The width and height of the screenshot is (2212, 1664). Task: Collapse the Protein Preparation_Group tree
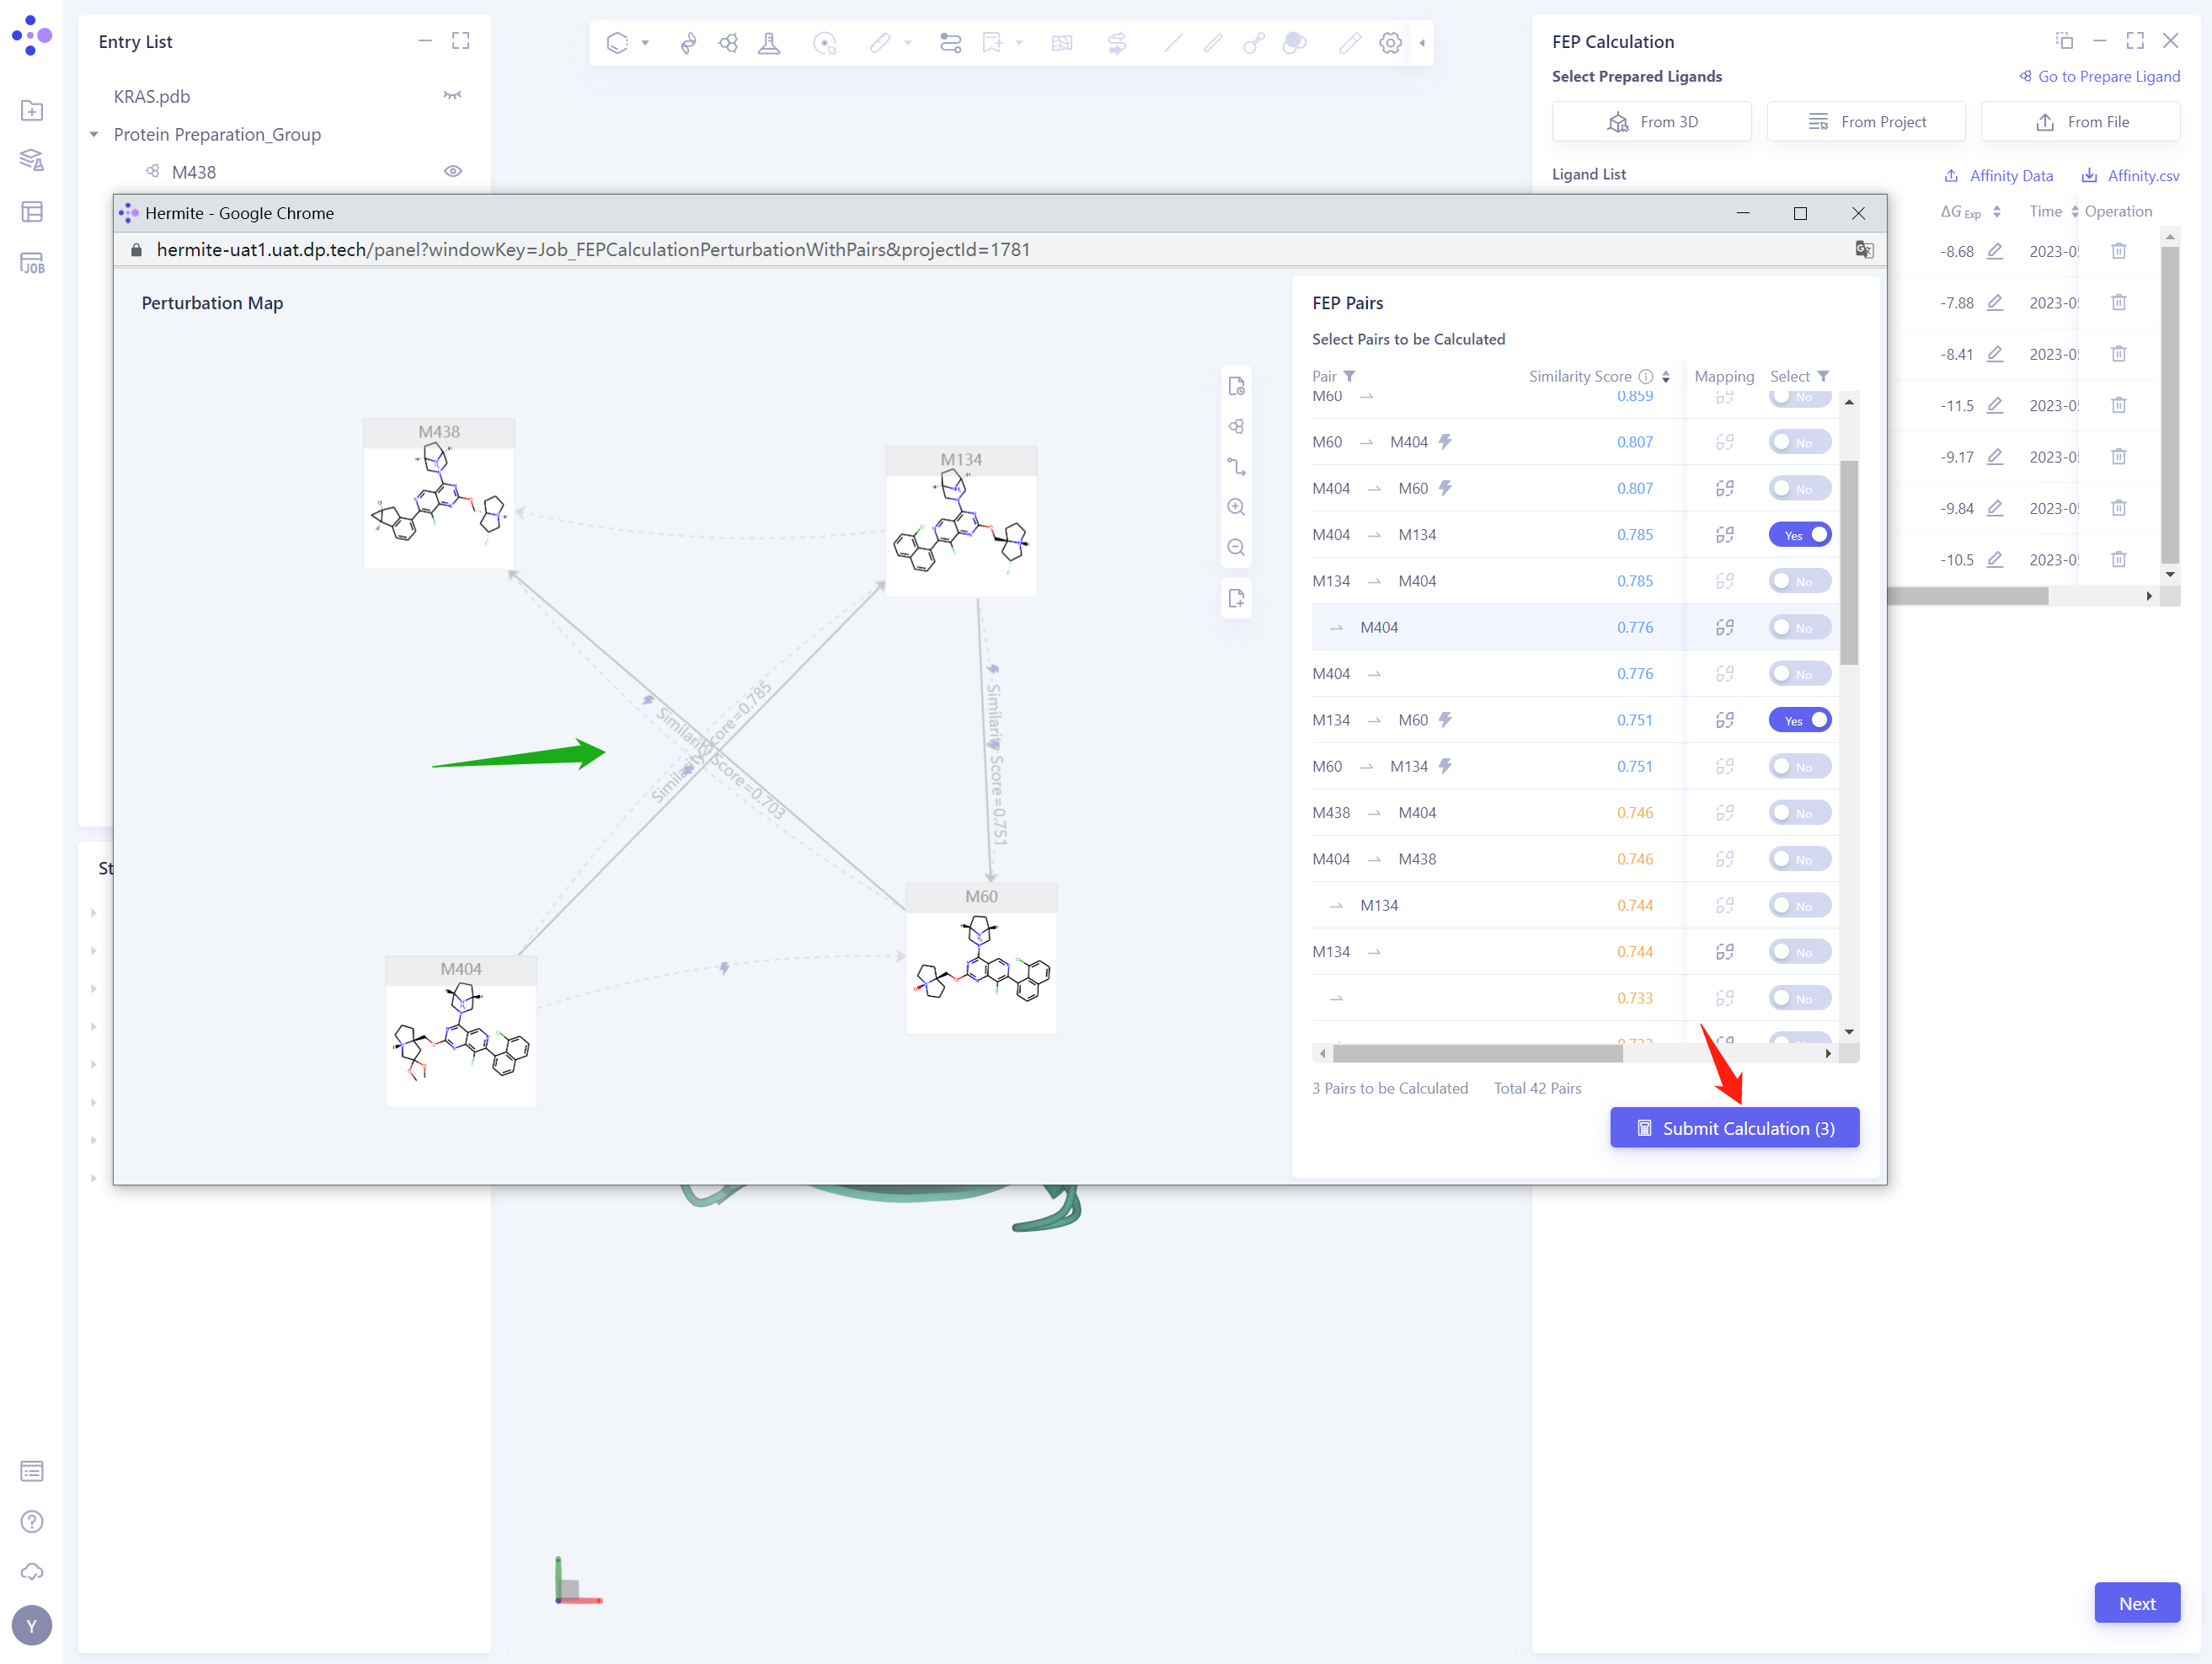coord(94,135)
